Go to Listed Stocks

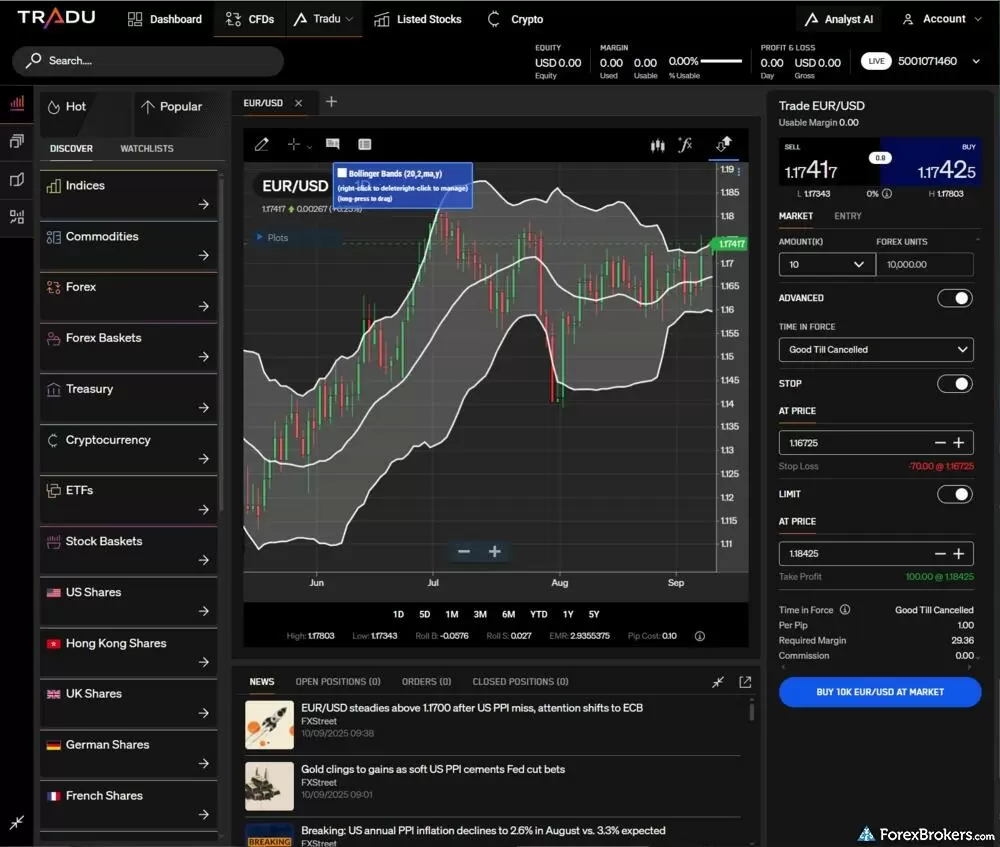click(x=417, y=19)
